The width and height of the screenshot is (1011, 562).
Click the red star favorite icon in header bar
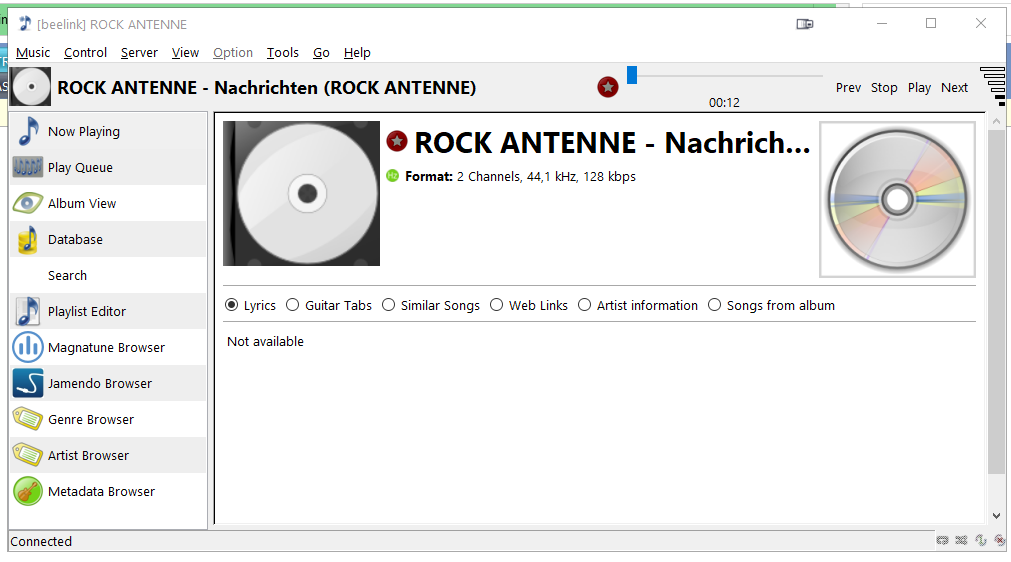607,86
